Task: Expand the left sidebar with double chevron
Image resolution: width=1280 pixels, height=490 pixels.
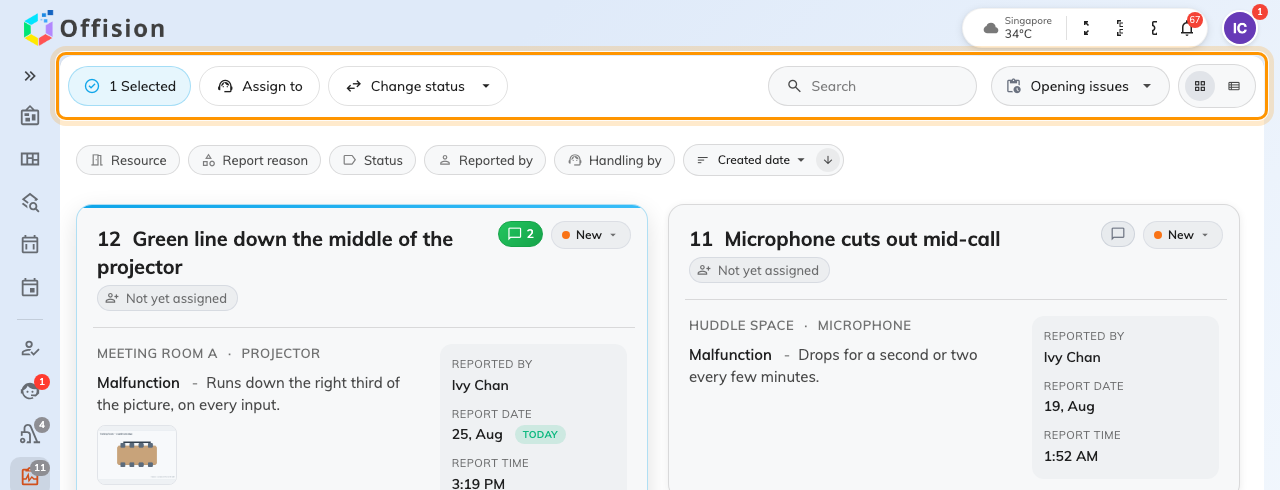Action: (x=30, y=76)
